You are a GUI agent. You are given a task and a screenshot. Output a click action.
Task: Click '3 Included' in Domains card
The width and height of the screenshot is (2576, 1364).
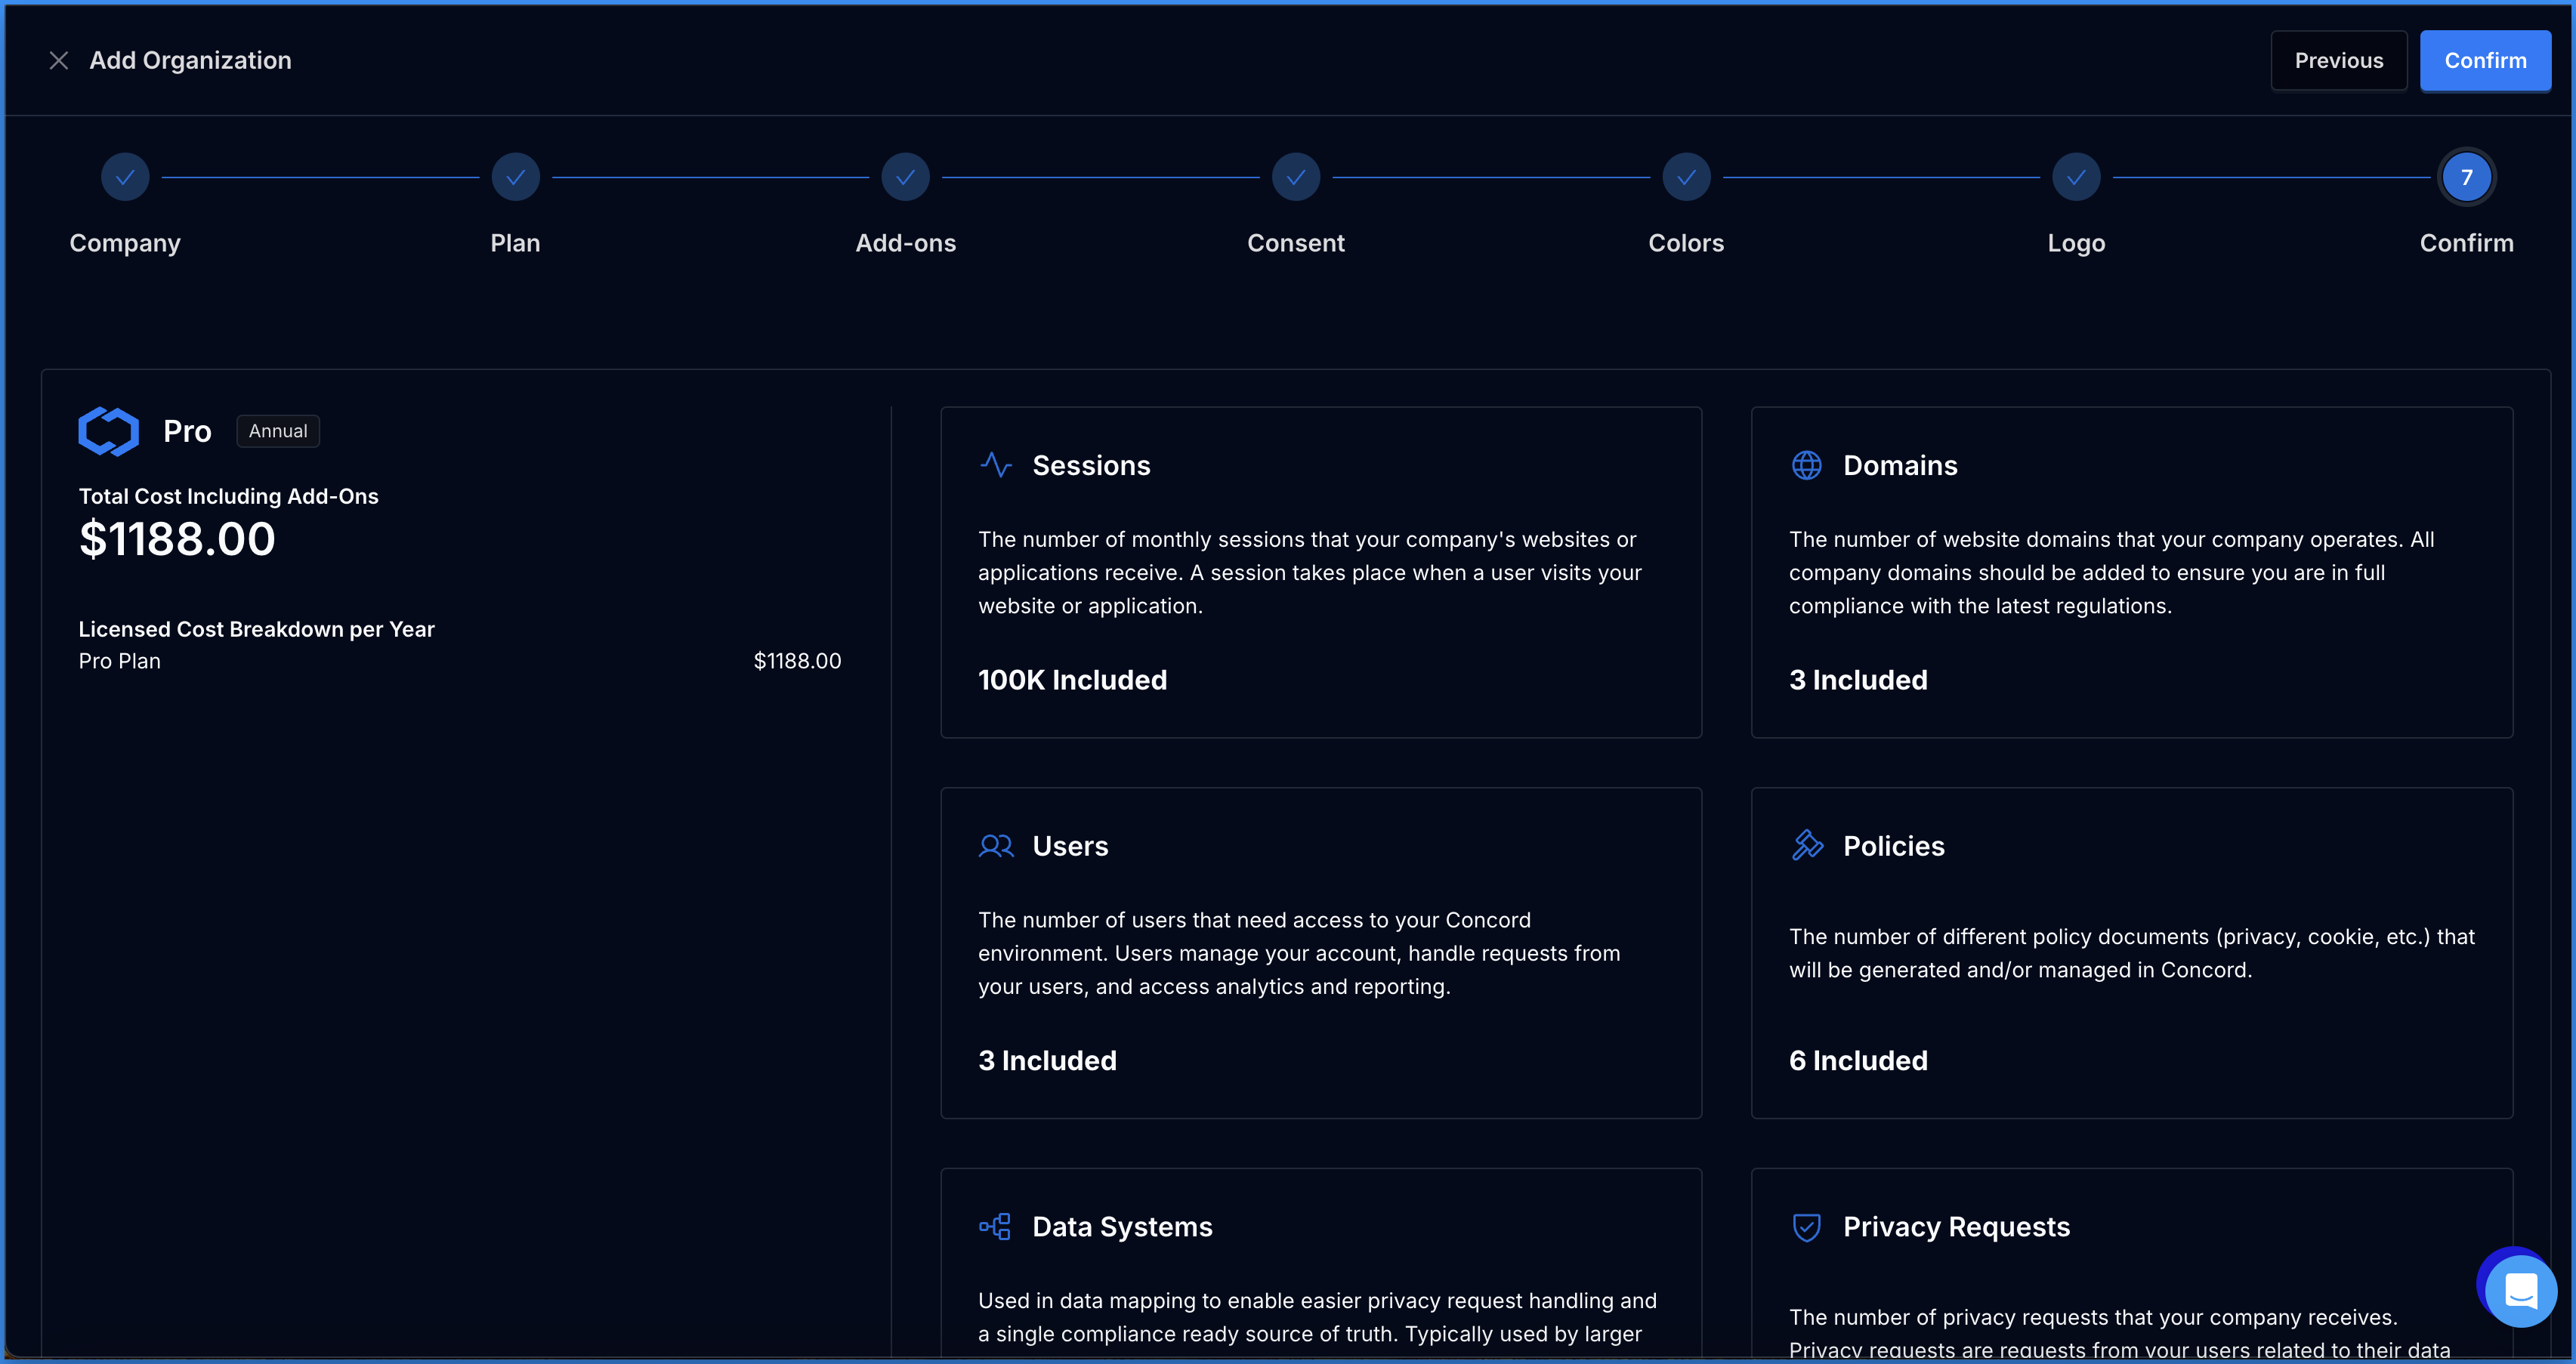(x=1858, y=680)
